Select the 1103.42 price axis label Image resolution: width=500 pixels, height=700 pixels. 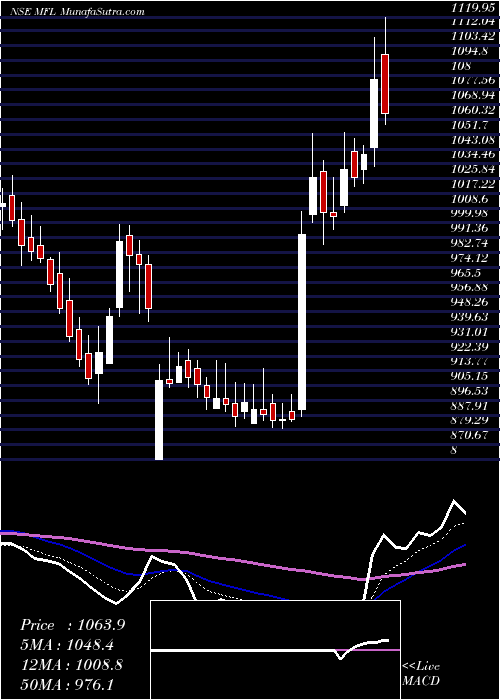pyautogui.click(x=473, y=36)
